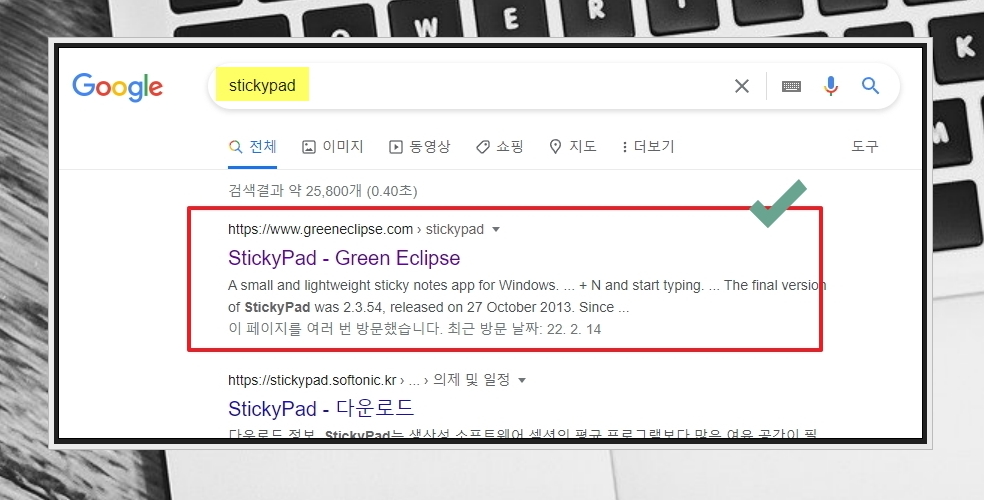Open the 쇼핑 tab

pos(500,147)
